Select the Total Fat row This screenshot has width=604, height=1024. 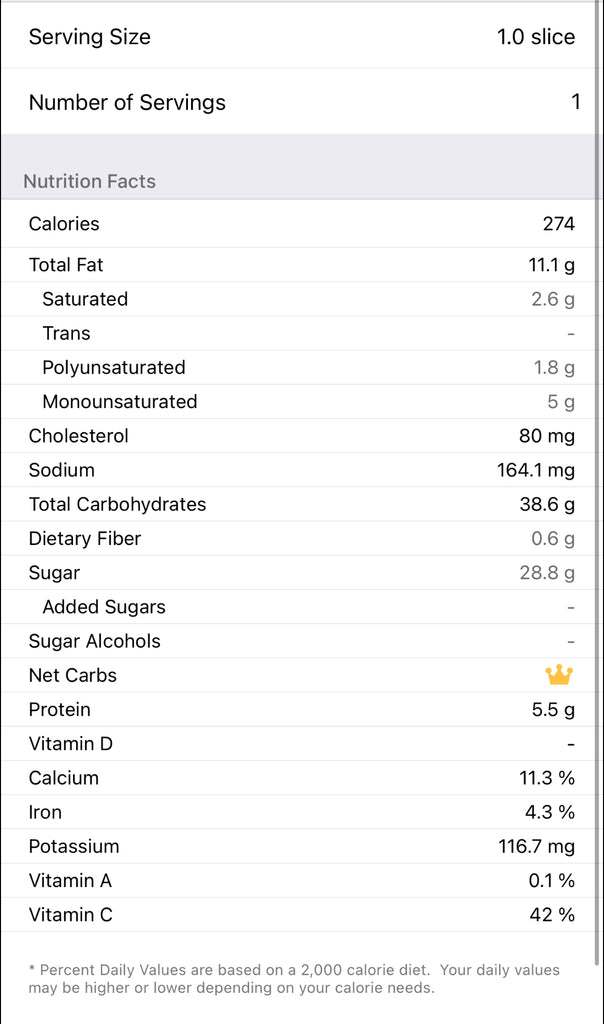(x=300, y=265)
